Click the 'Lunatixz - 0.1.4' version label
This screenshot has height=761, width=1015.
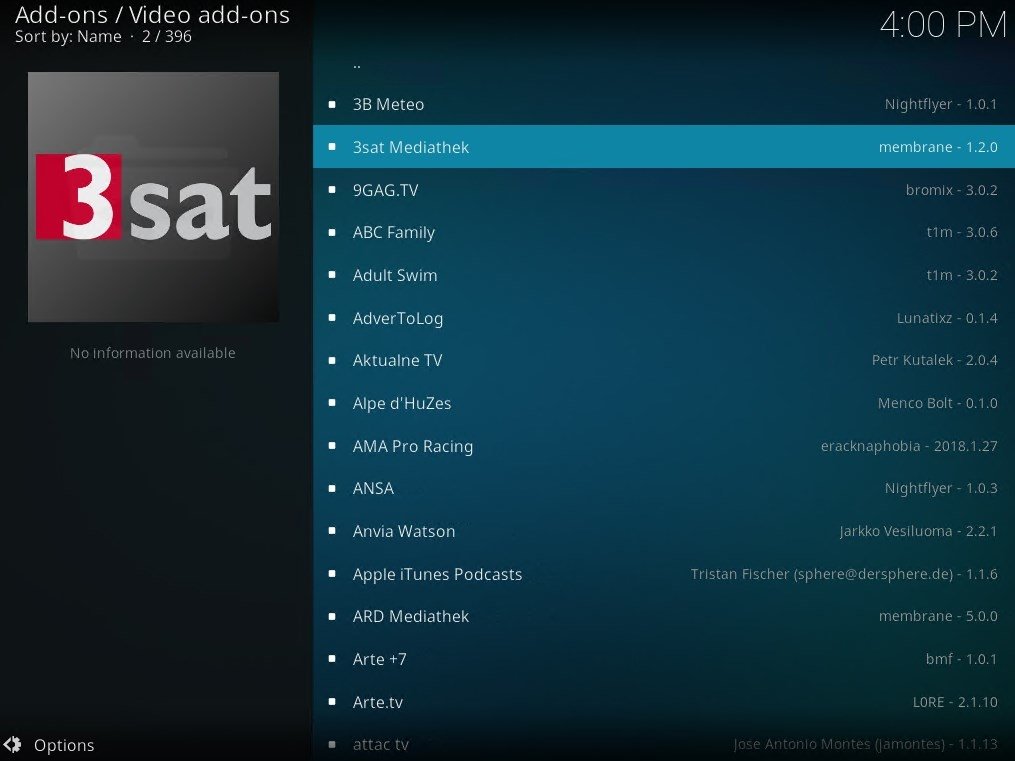(947, 318)
